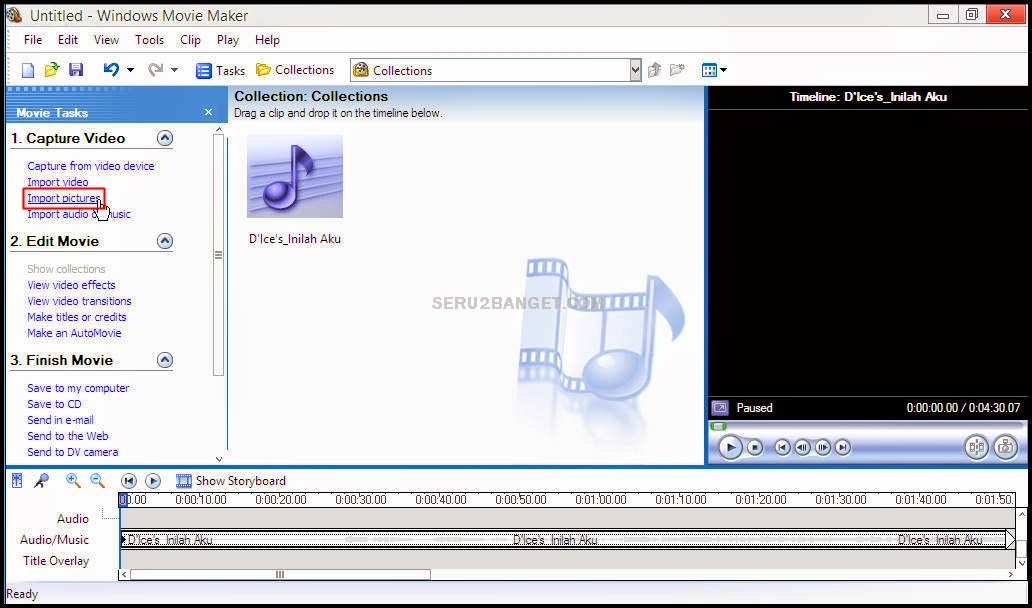Undo the last action
1032x608 pixels.
[111, 70]
